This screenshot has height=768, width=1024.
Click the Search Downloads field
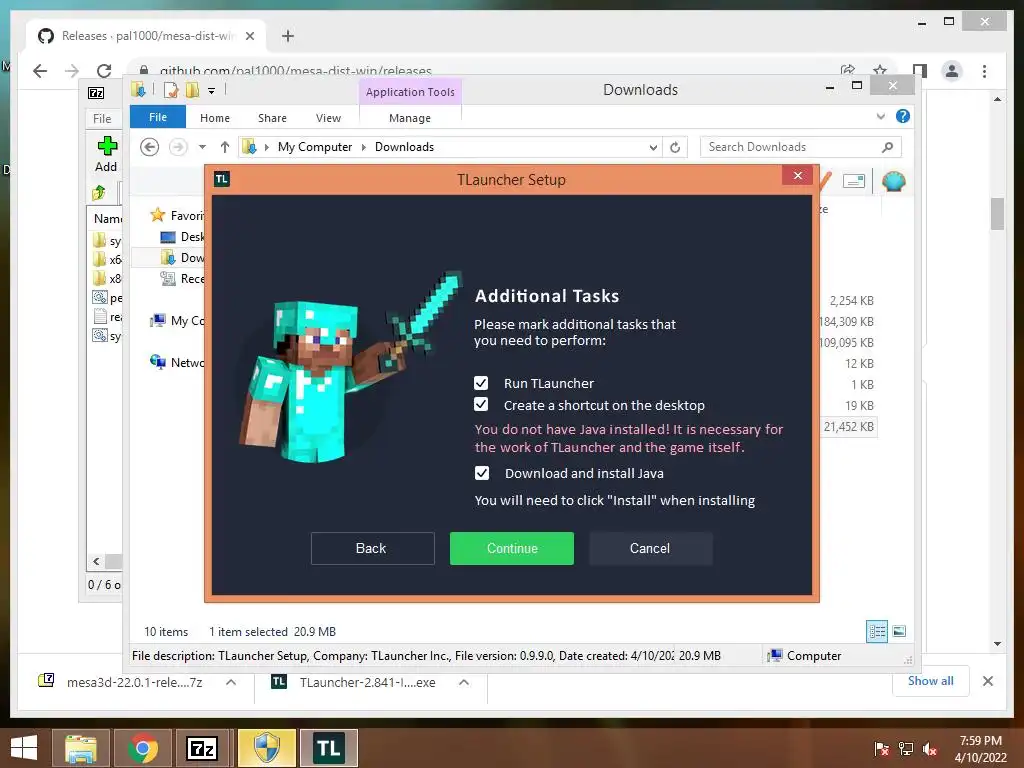click(800, 147)
